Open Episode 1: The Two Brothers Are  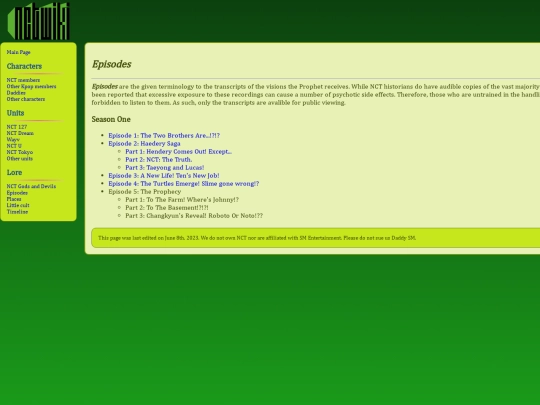point(164,136)
